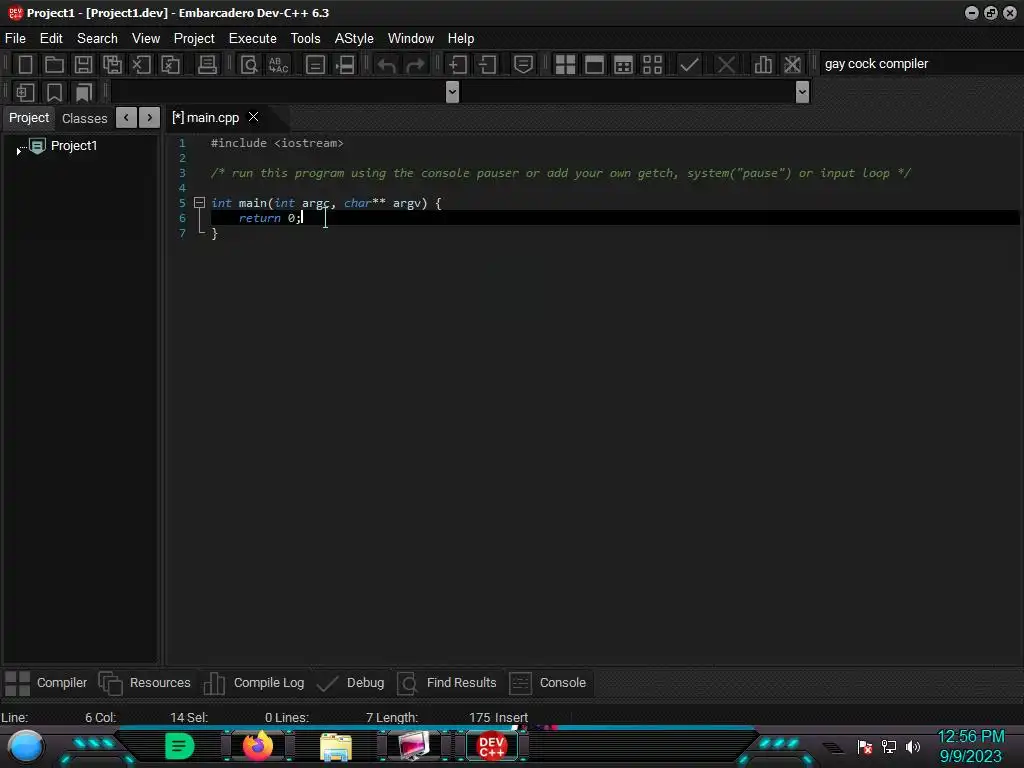Click the Undo arrow icon
This screenshot has height=768, width=1024.
387,65
